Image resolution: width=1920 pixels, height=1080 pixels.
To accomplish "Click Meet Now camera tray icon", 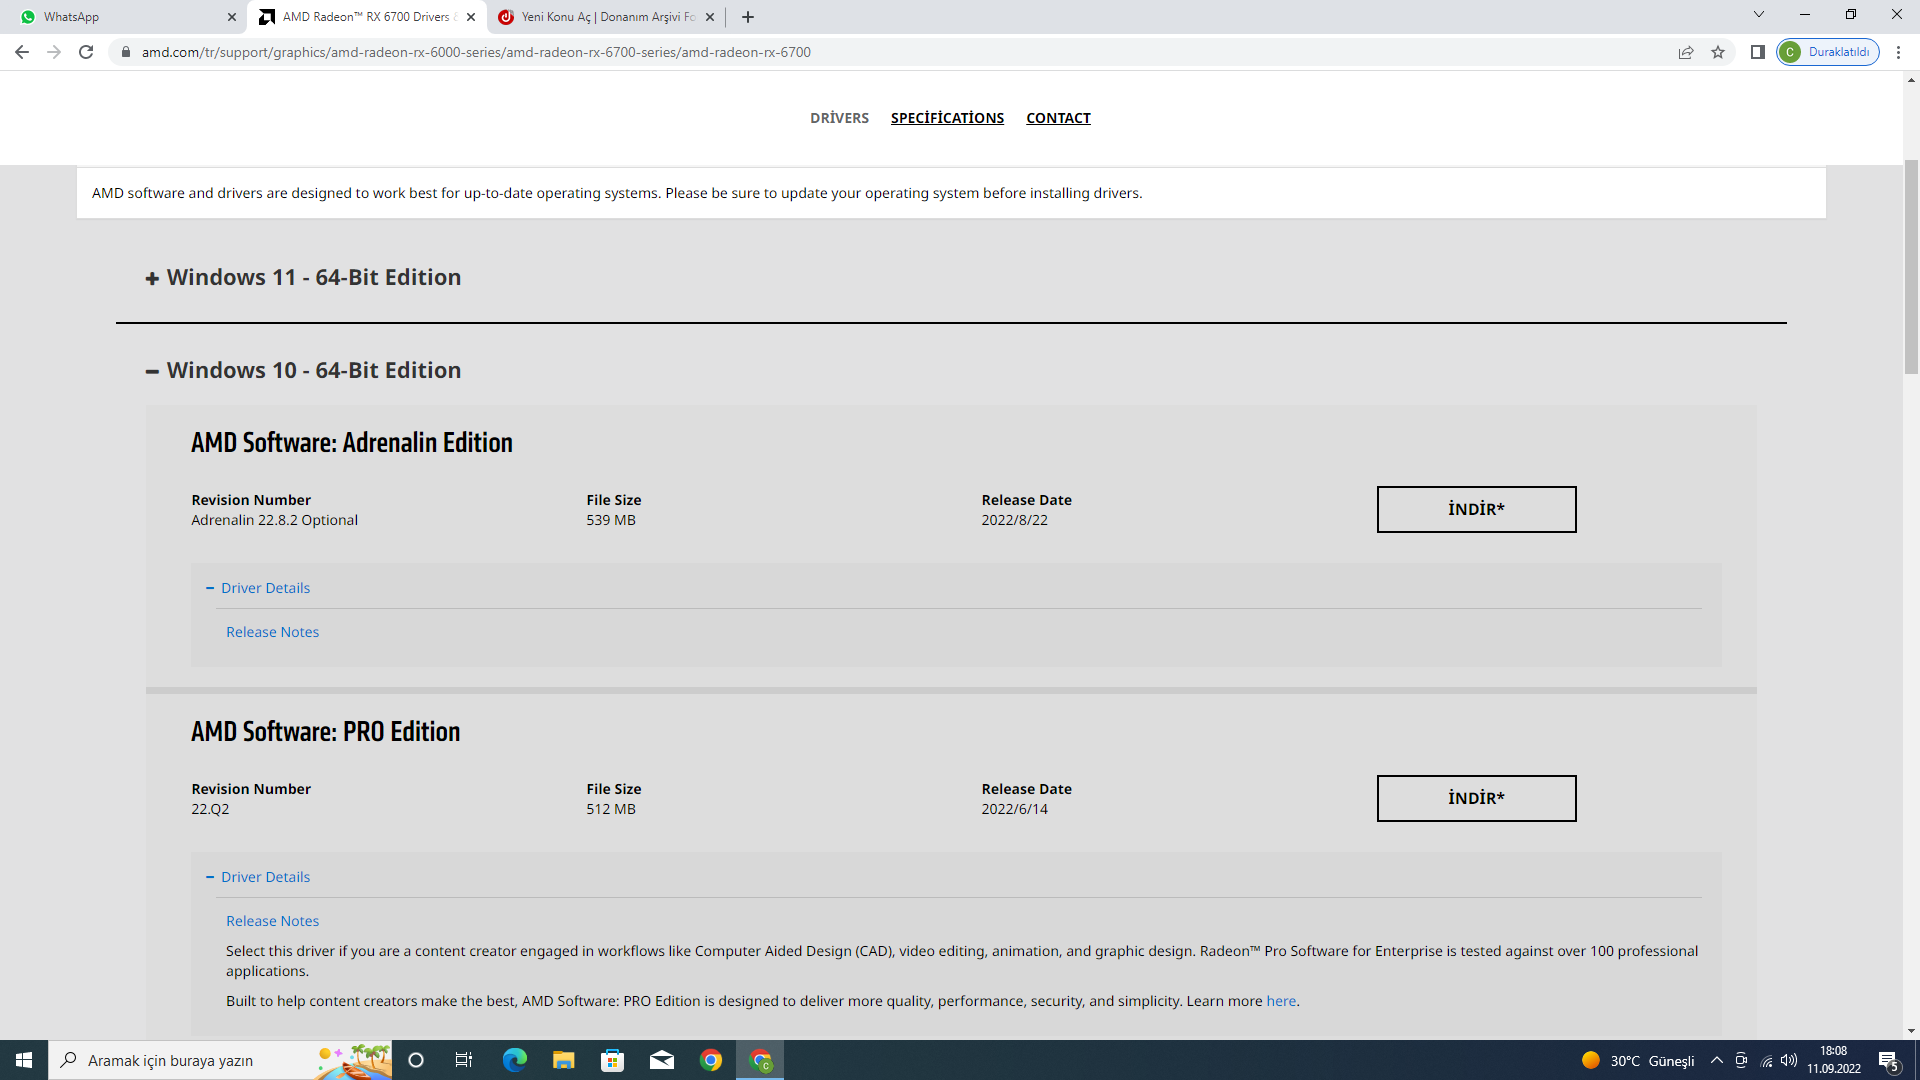I will coord(1741,1060).
